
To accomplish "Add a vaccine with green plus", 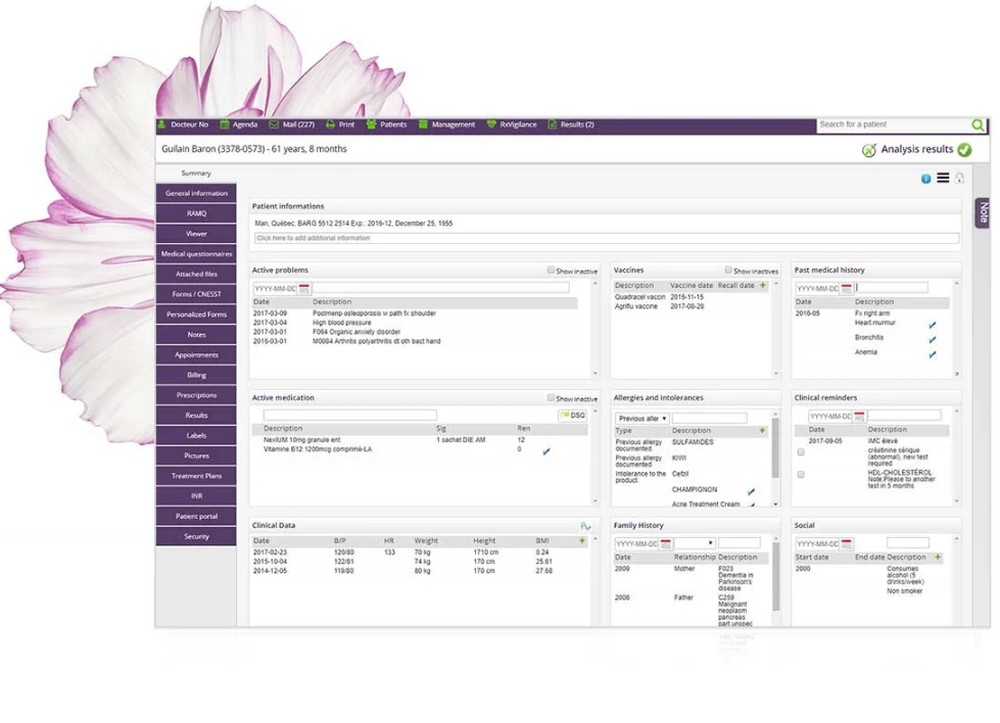I will click(x=763, y=285).
